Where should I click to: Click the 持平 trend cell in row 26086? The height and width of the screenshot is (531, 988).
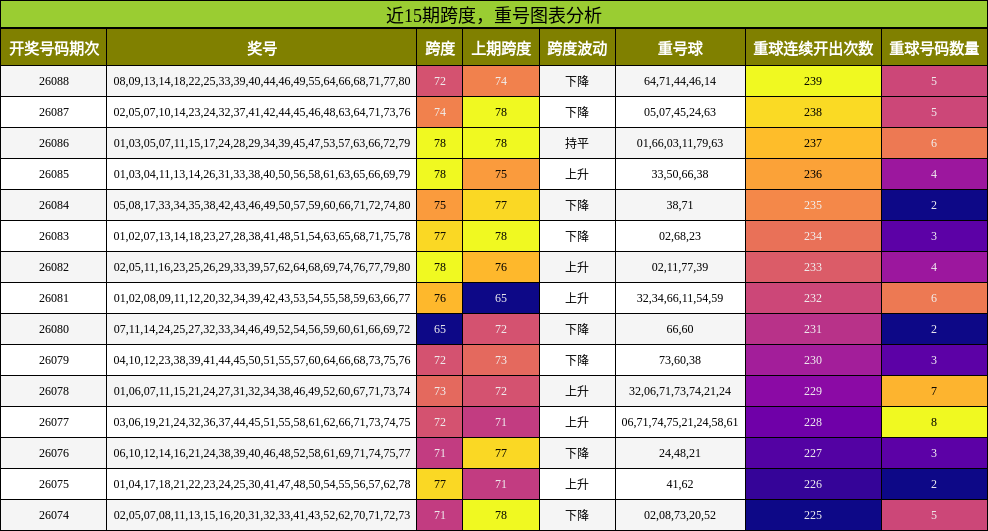pos(577,143)
